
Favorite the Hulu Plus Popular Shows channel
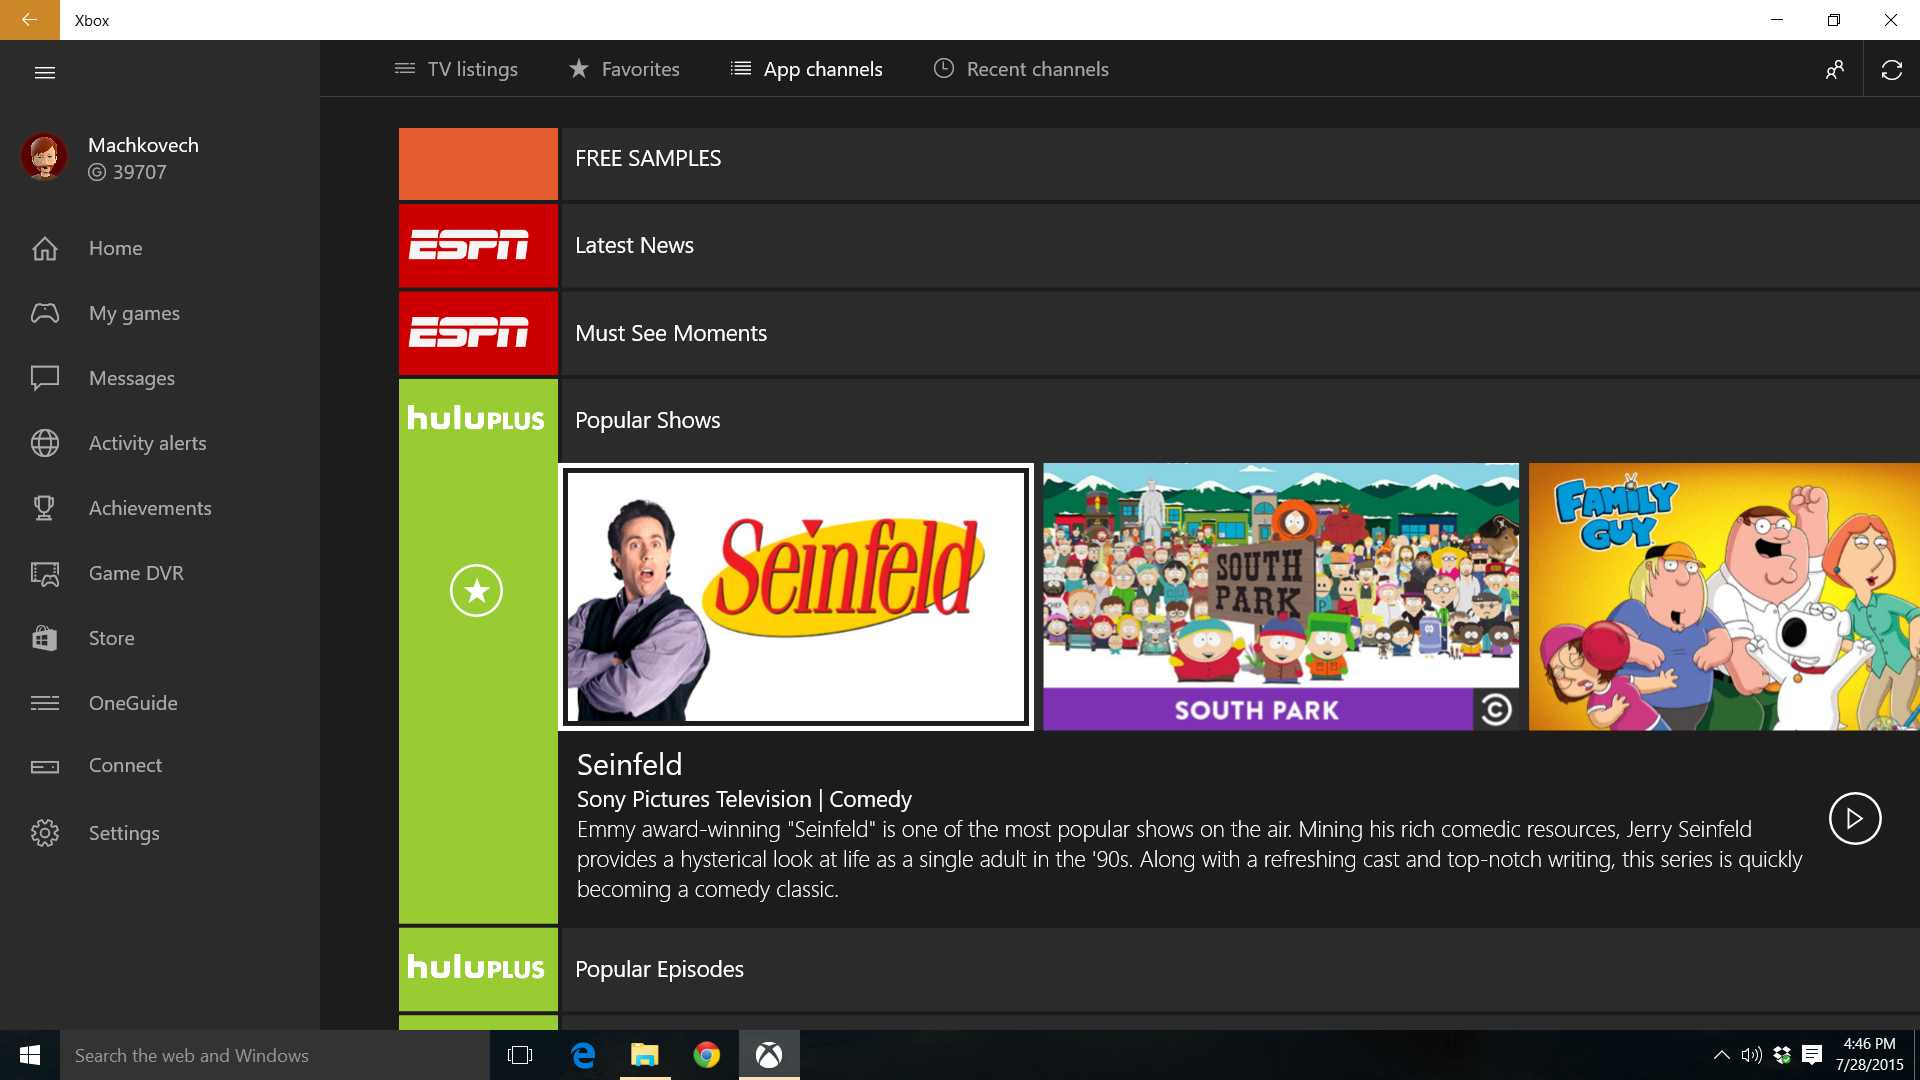[x=477, y=590]
